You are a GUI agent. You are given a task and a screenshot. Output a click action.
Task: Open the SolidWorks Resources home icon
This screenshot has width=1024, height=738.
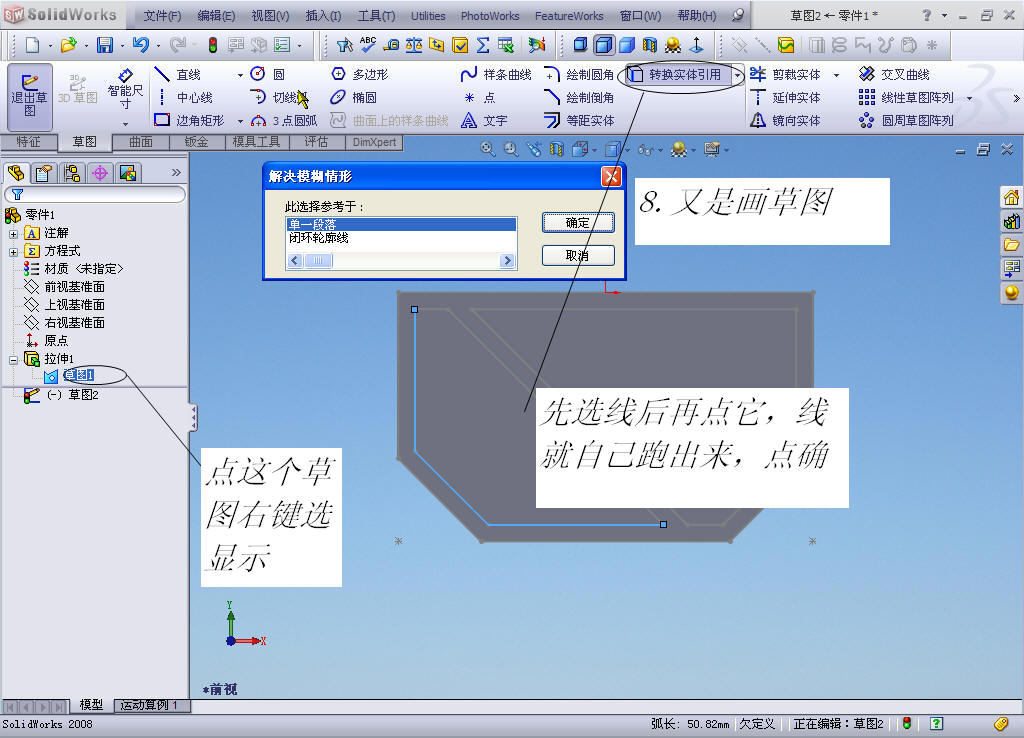(1011, 197)
